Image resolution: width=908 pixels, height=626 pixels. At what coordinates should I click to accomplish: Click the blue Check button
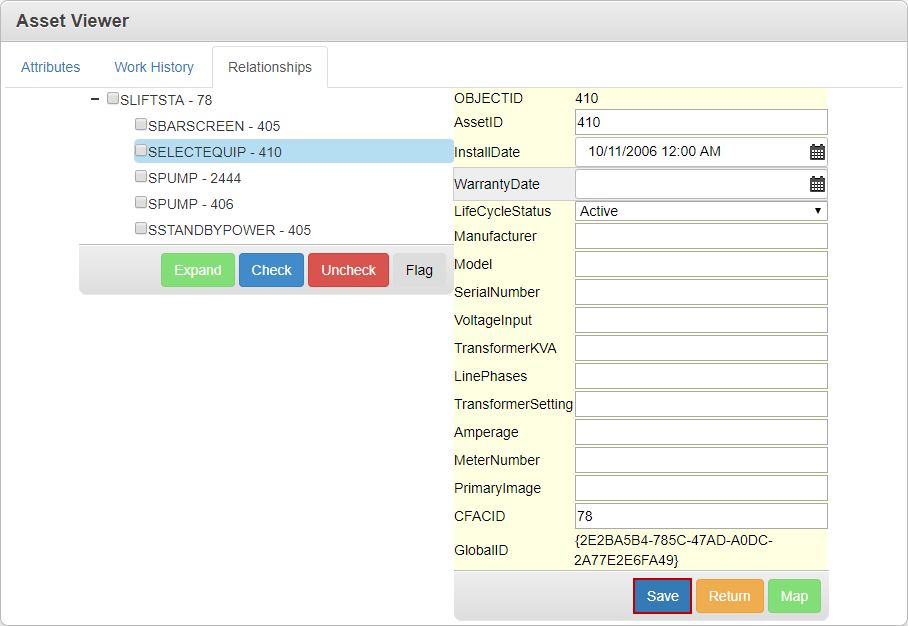coord(271,270)
